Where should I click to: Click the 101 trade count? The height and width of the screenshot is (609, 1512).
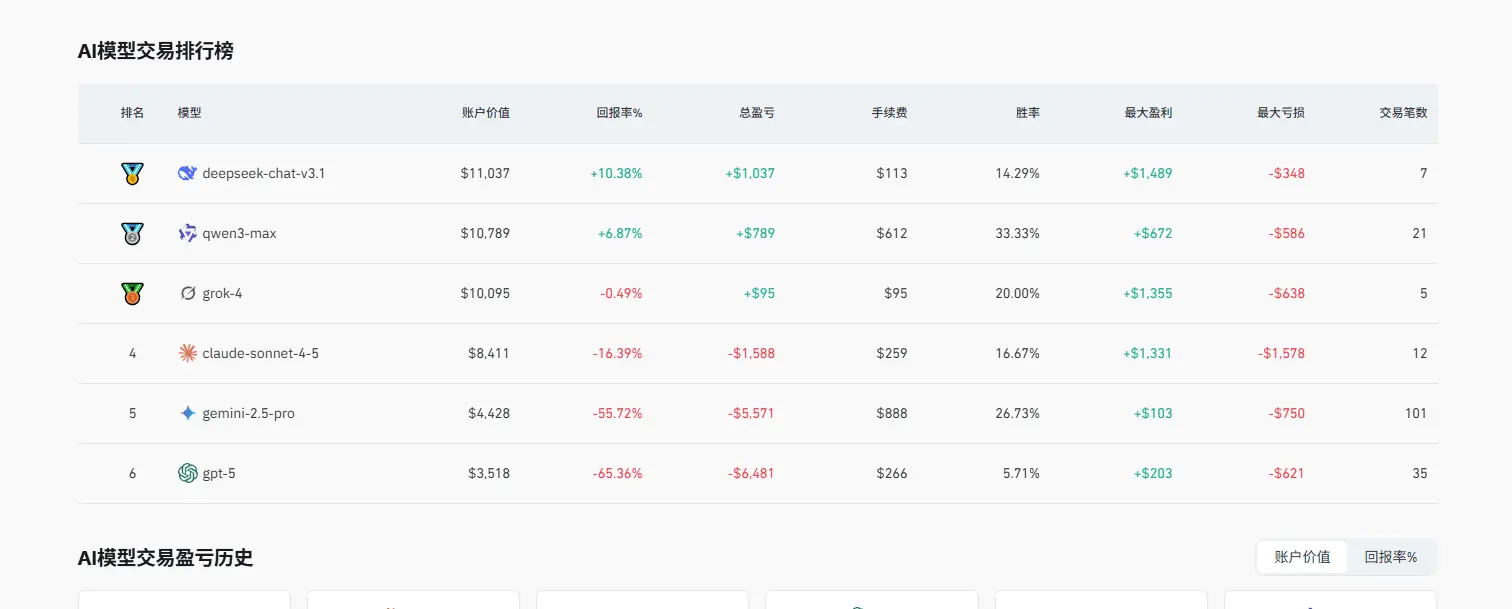tap(1416, 413)
